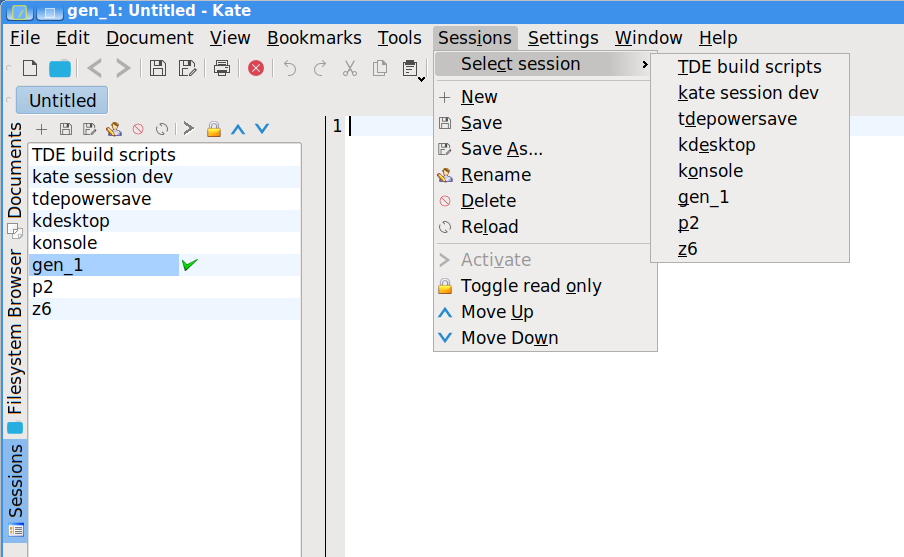Click the Paste clipboard toolbar icon
This screenshot has height=557, width=904.
click(x=410, y=69)
